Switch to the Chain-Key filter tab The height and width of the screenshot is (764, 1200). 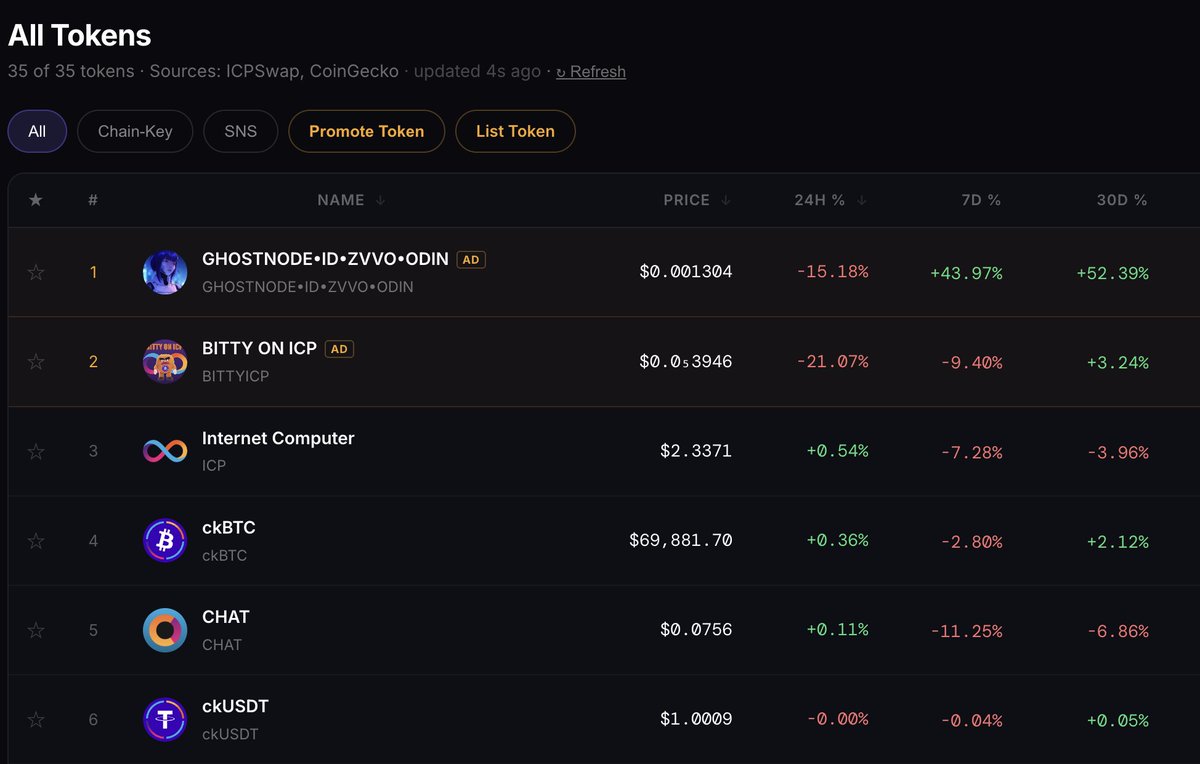tap(135, 131)
